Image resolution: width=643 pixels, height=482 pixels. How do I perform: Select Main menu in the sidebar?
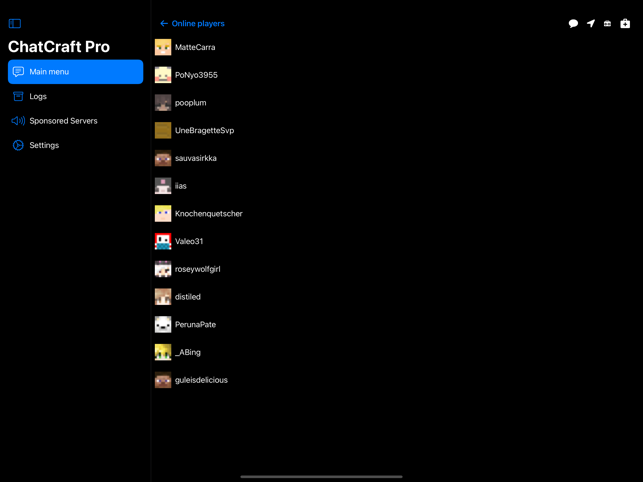75,72
